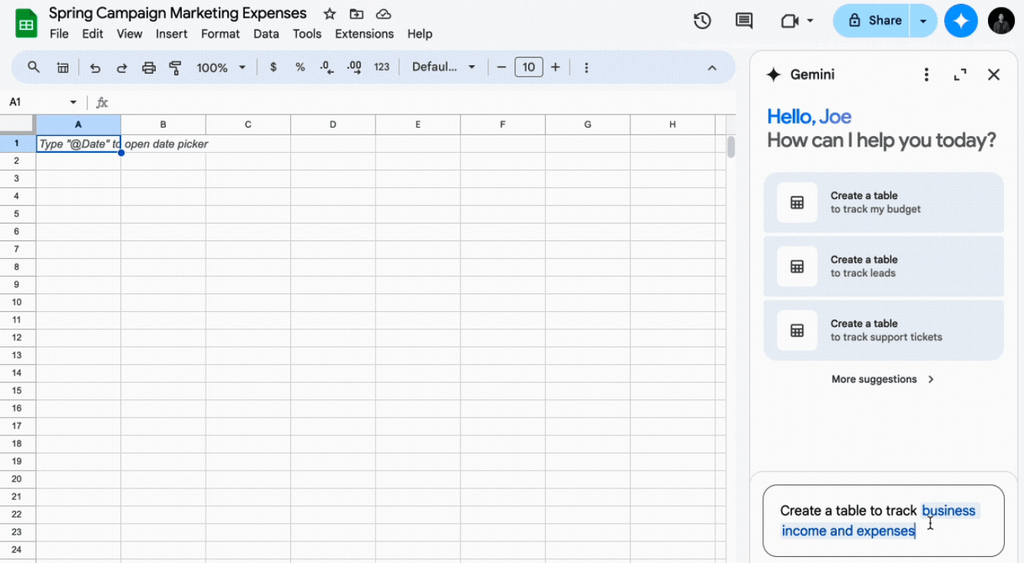Open version history clock icon
This screenshot has height=563, width=1024.
pos(702,21)
